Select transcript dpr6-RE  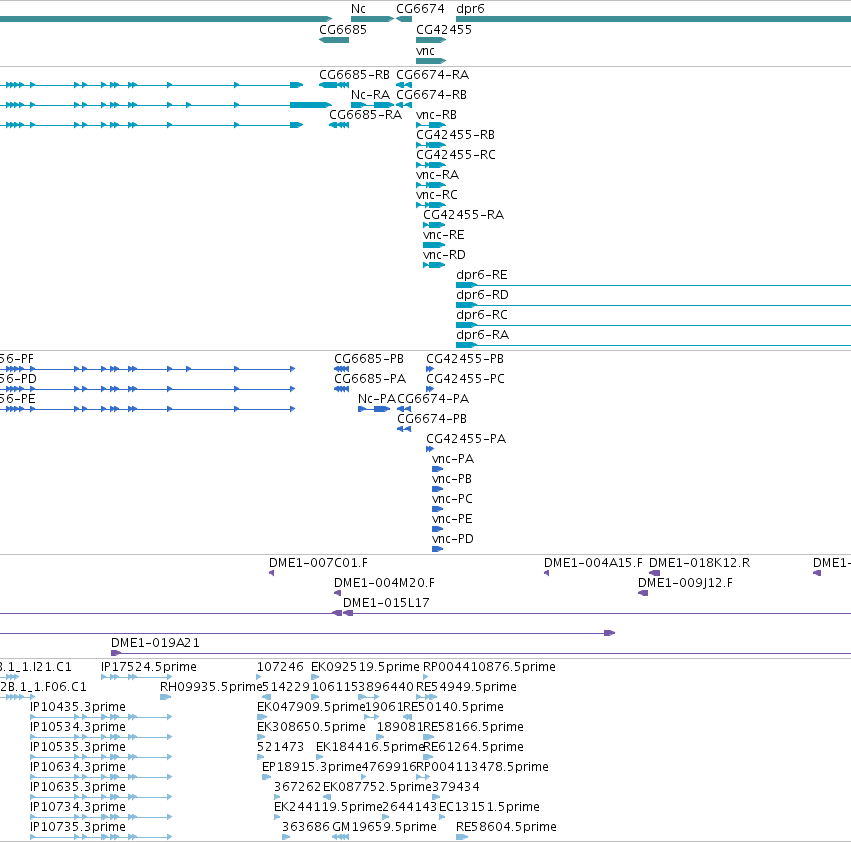point(482,275)
